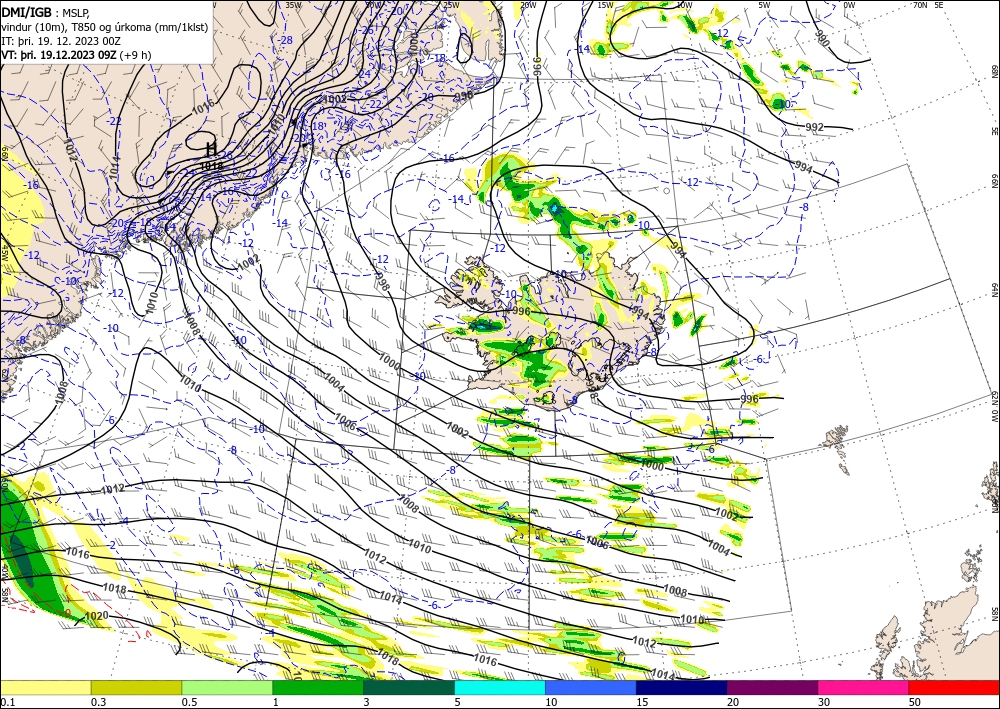Click the 990 isobar label
Viewport: 1000px width, 709px height.
point(823,40)
